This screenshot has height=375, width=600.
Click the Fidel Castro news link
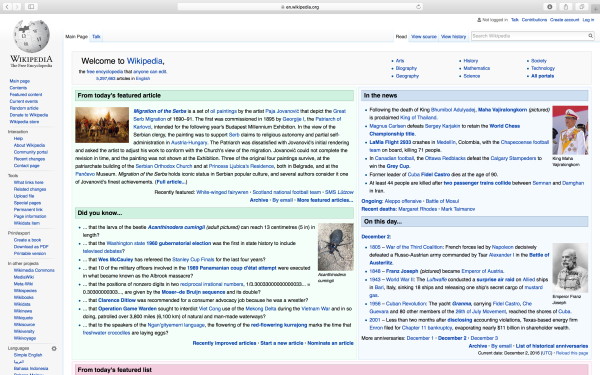click(435, 174)
